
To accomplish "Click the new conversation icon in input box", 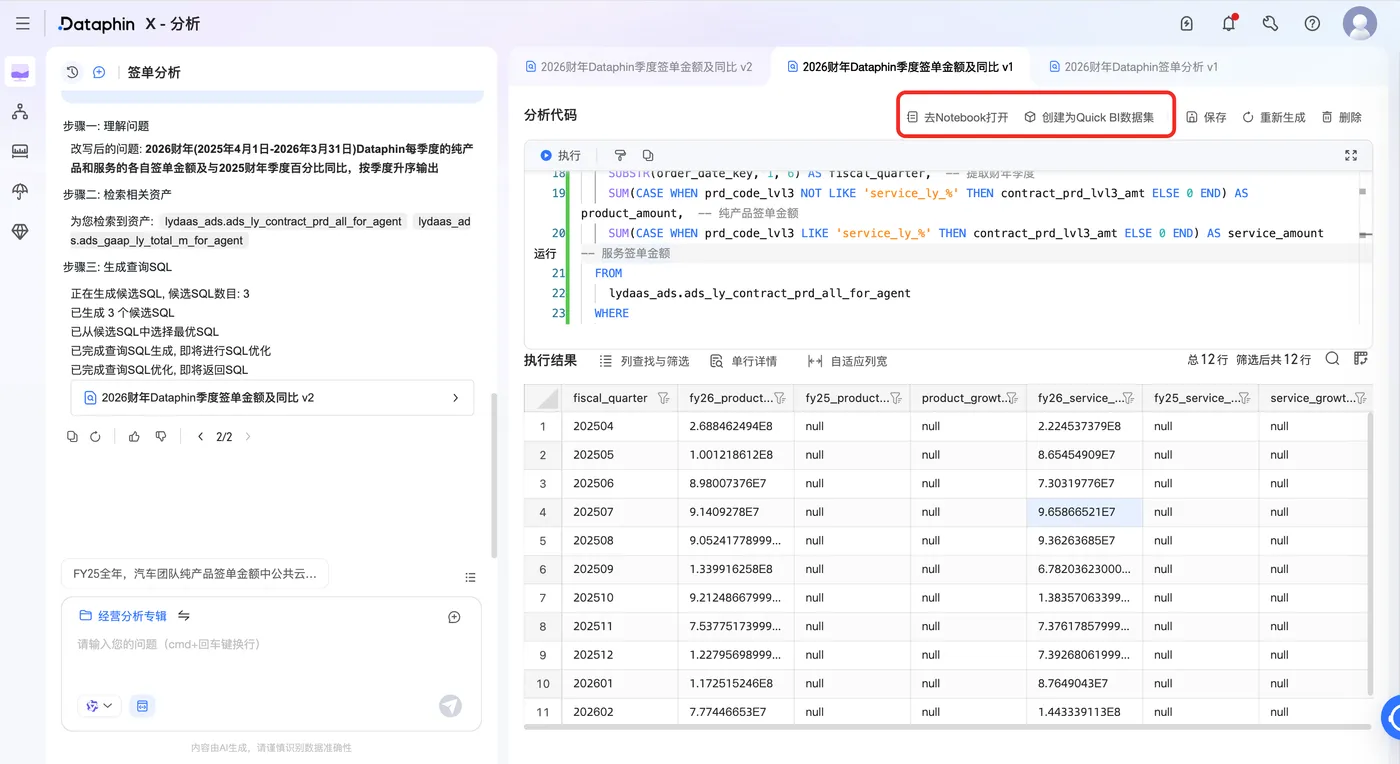I will coord(454,617).
